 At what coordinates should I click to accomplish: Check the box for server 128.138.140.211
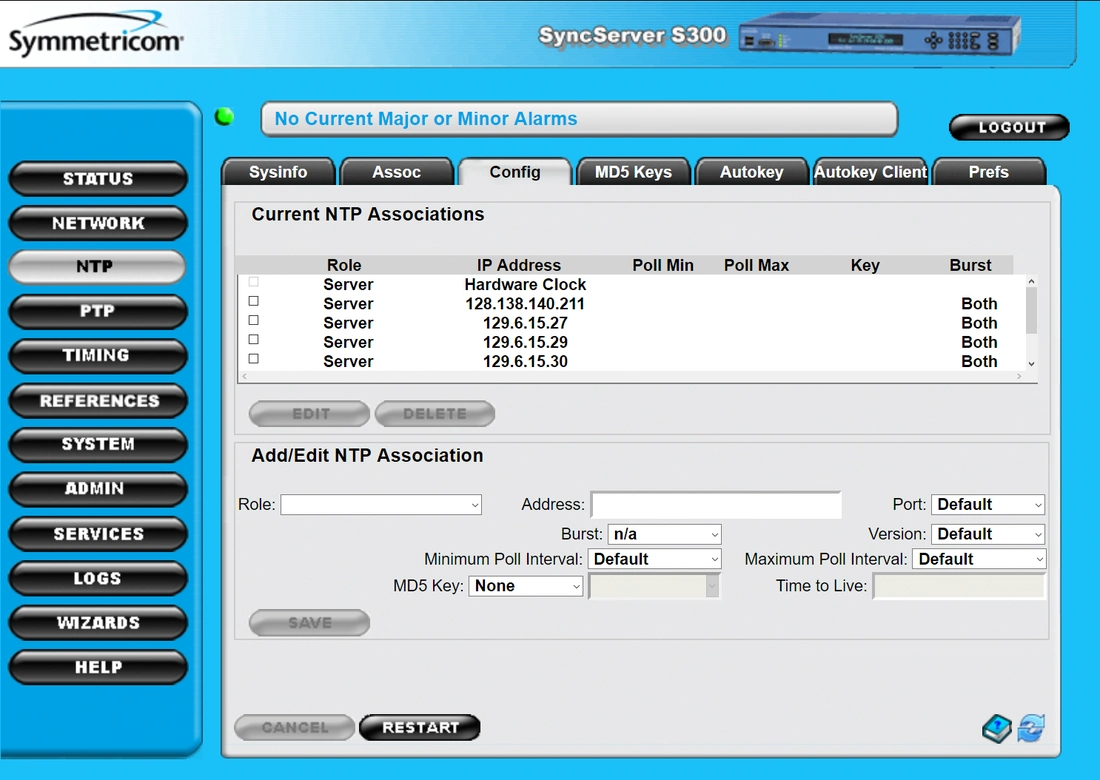point(253,302)
